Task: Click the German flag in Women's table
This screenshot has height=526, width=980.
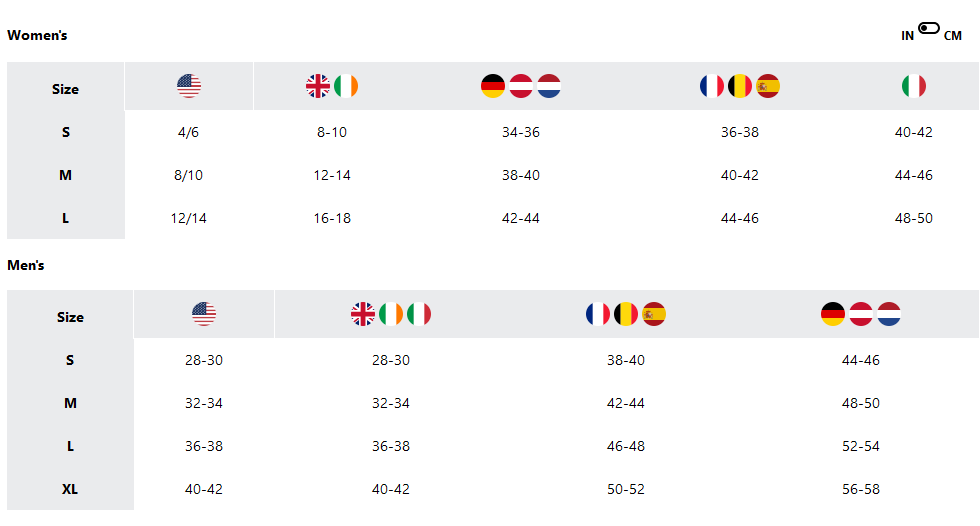Action: (x=492, y=86)
